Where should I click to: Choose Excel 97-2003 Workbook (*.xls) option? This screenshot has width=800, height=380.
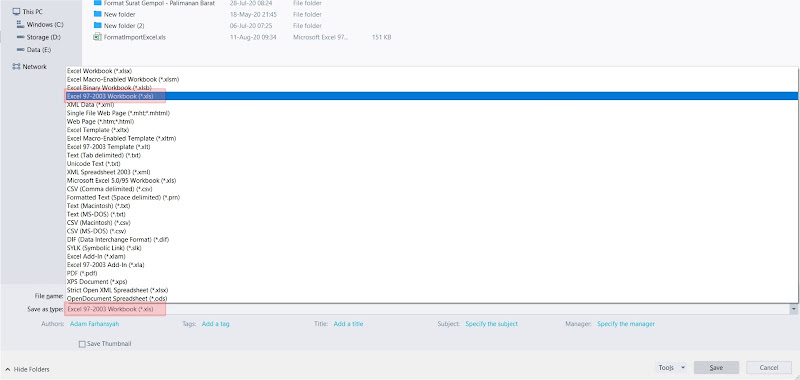(x=432, y=96)
